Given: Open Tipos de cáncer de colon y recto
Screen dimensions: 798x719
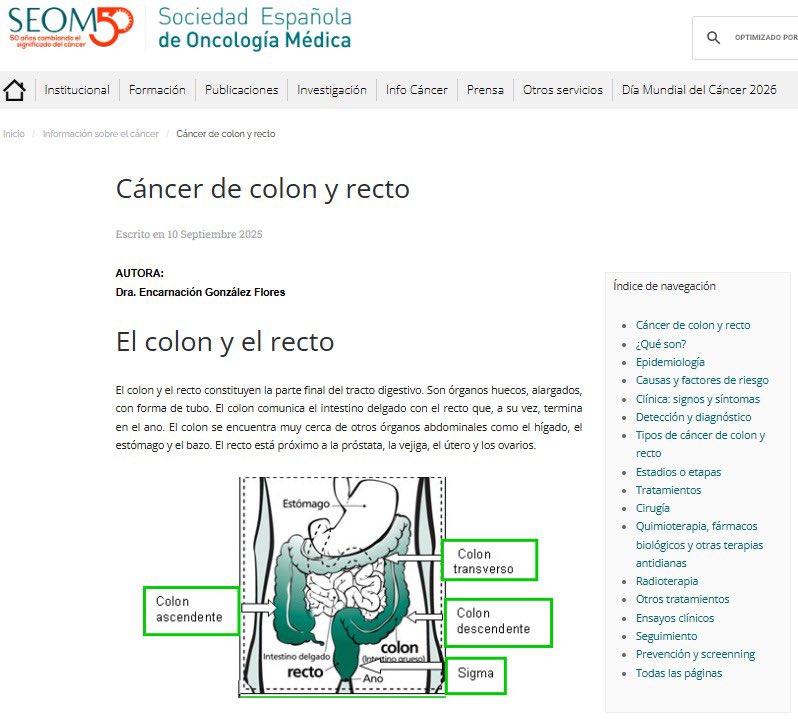Looking at the screenshot, I should pyautogui.click(x=700, y=444).
